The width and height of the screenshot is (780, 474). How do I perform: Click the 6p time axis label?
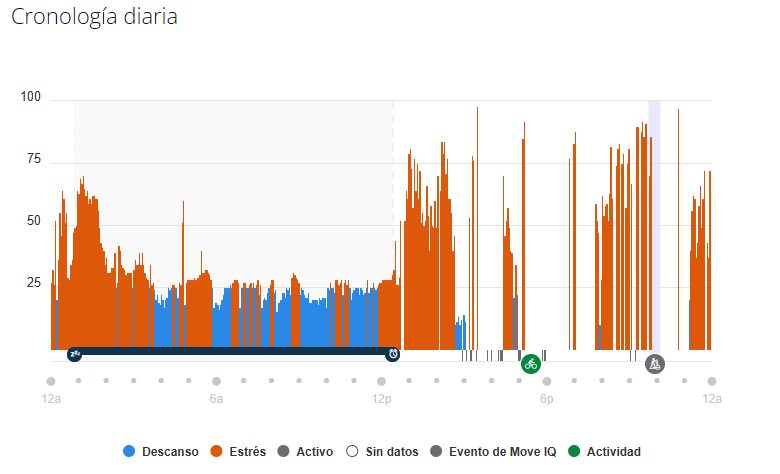pyautogui.click(x=546, y=399)
